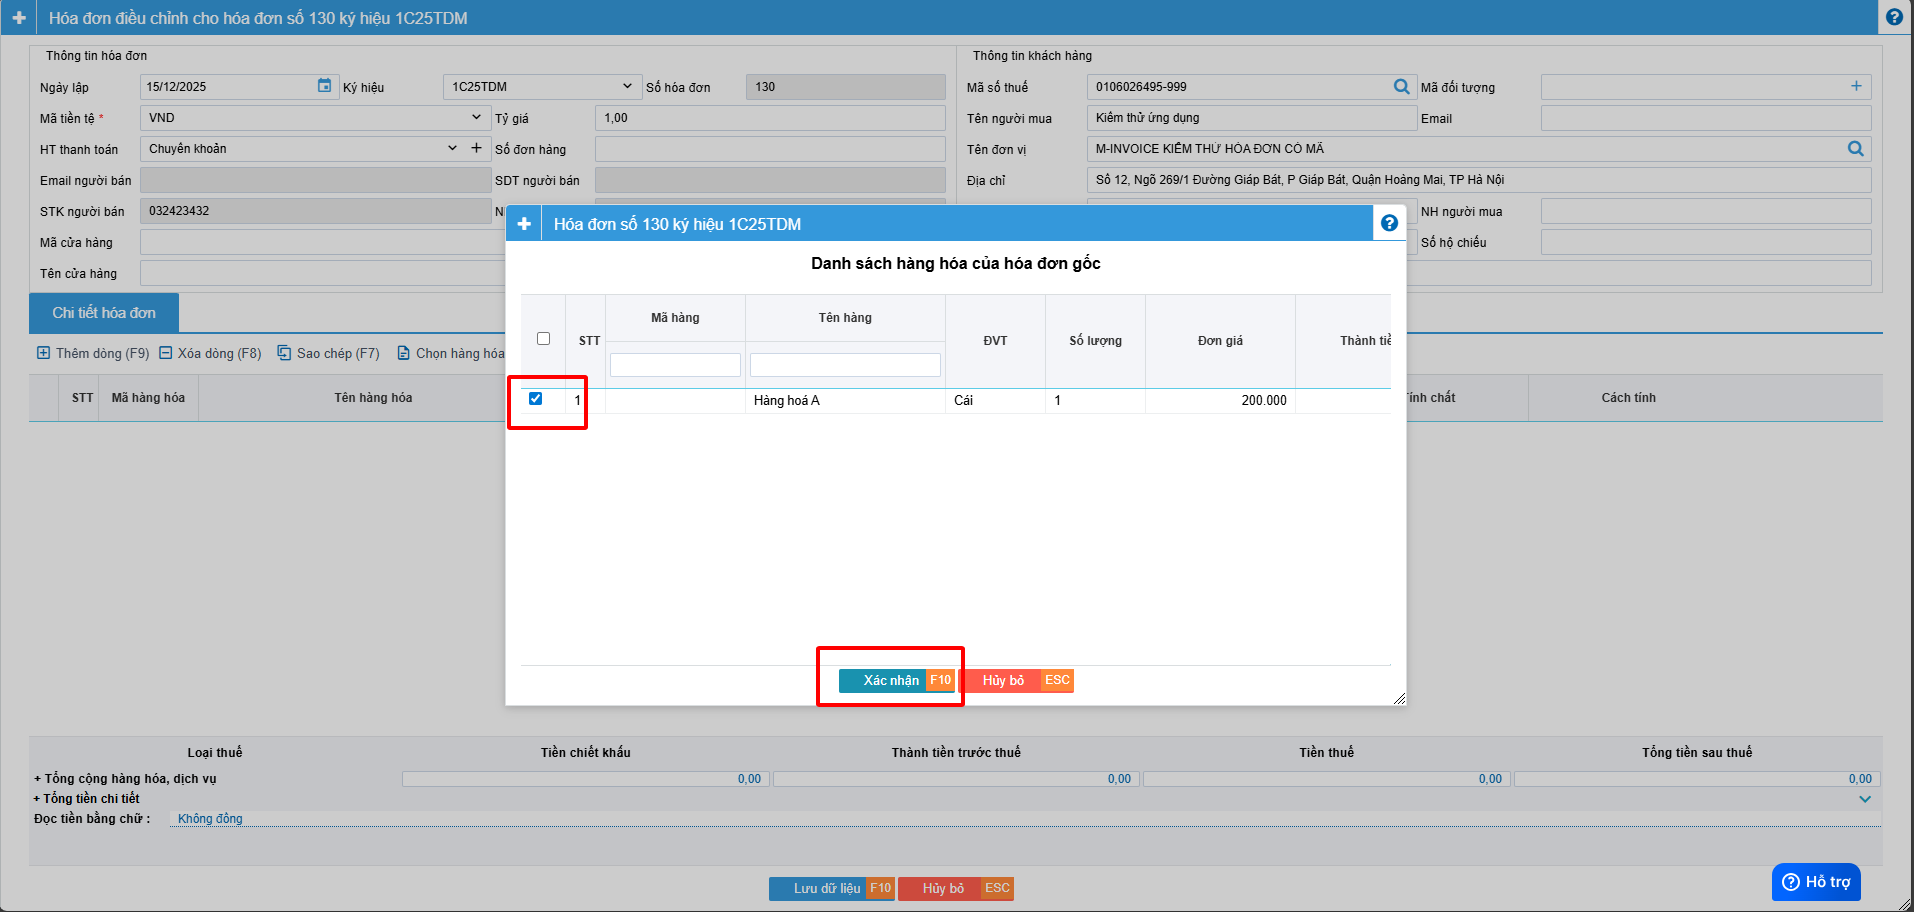
Task: Uncheck the Hàng hoá A row checkbox
Action: coord(536,399)
